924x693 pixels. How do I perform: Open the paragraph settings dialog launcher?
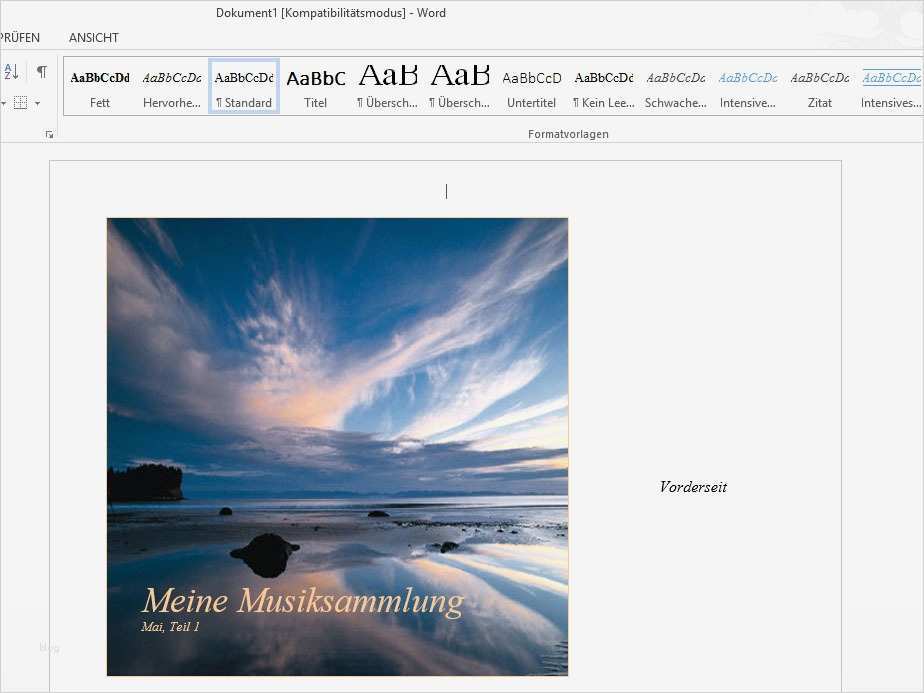coord(49,134)
